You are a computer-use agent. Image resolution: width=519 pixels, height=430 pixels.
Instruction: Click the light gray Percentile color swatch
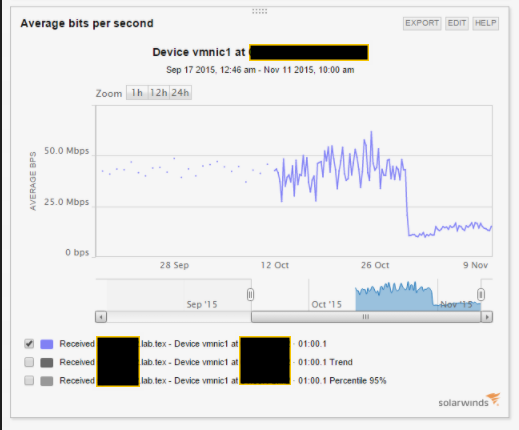click(x=47, y=381)
